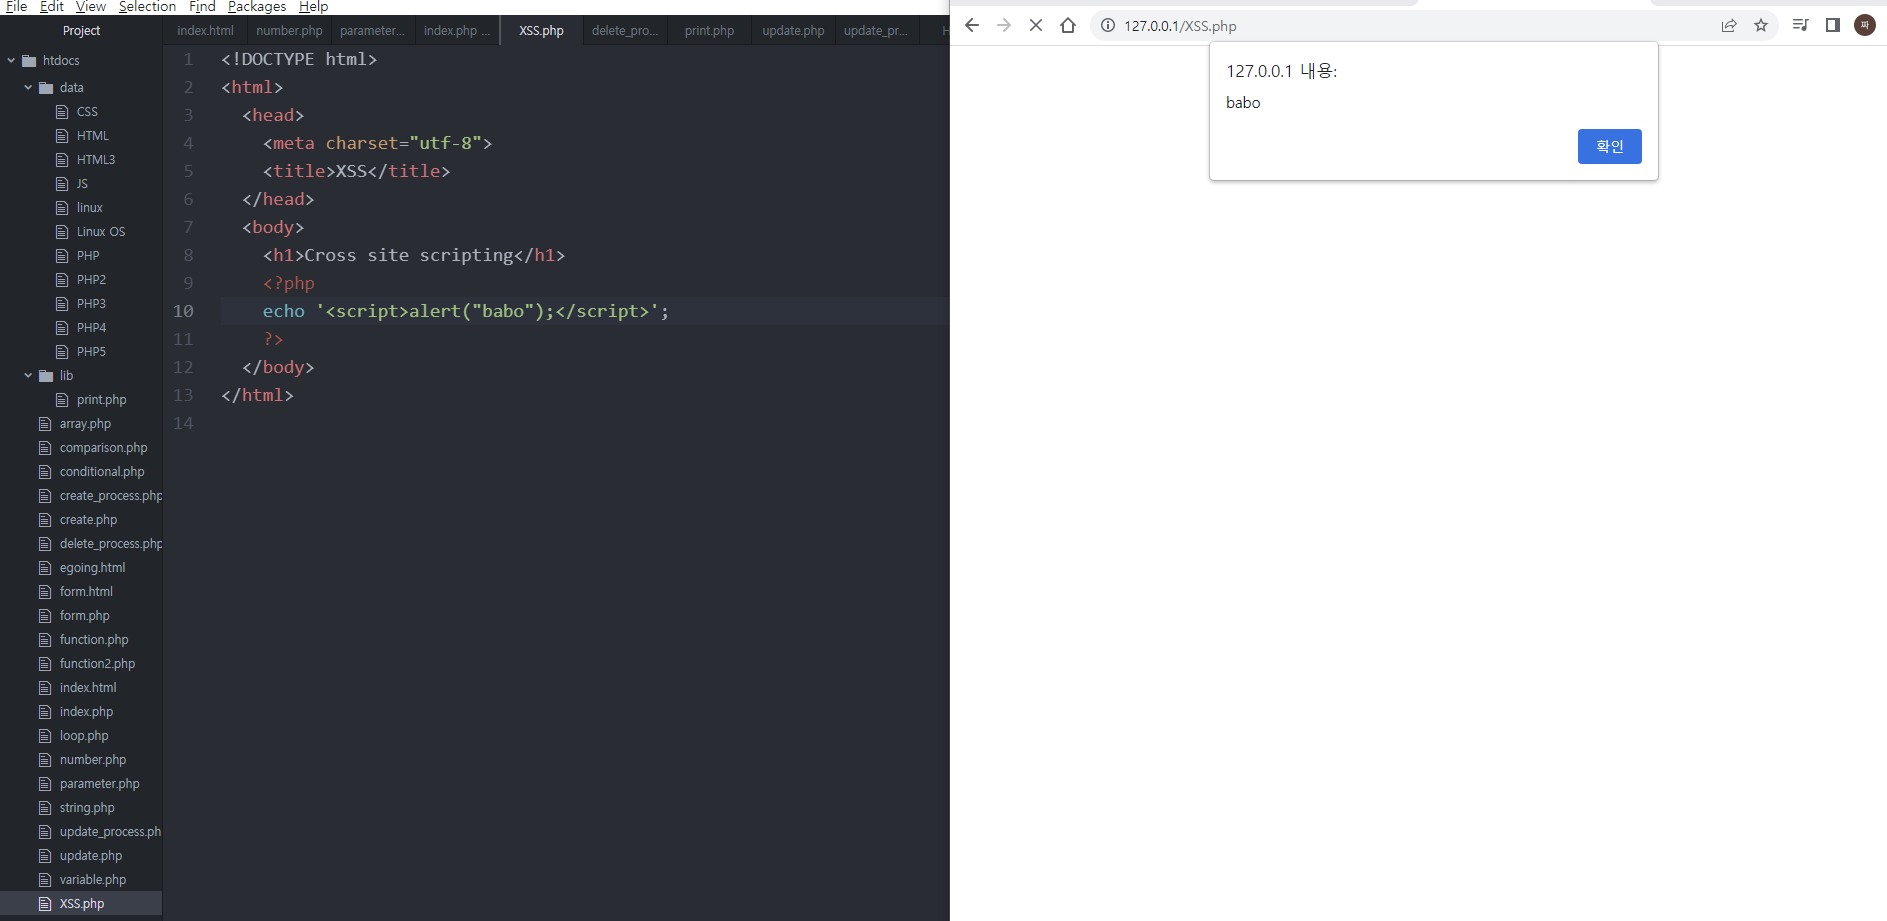Click the browser back arrow
This screenshot has height=921, width=1887.
point(972,26)
